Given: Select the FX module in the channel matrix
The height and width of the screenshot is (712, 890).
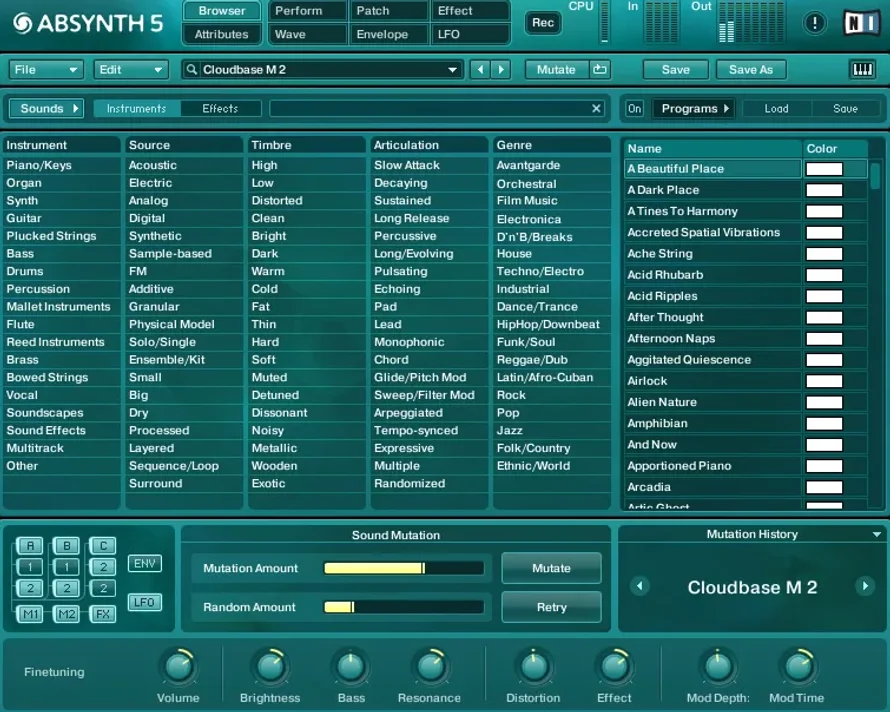Looking at the screenshot, I should [x=101, y=613].
